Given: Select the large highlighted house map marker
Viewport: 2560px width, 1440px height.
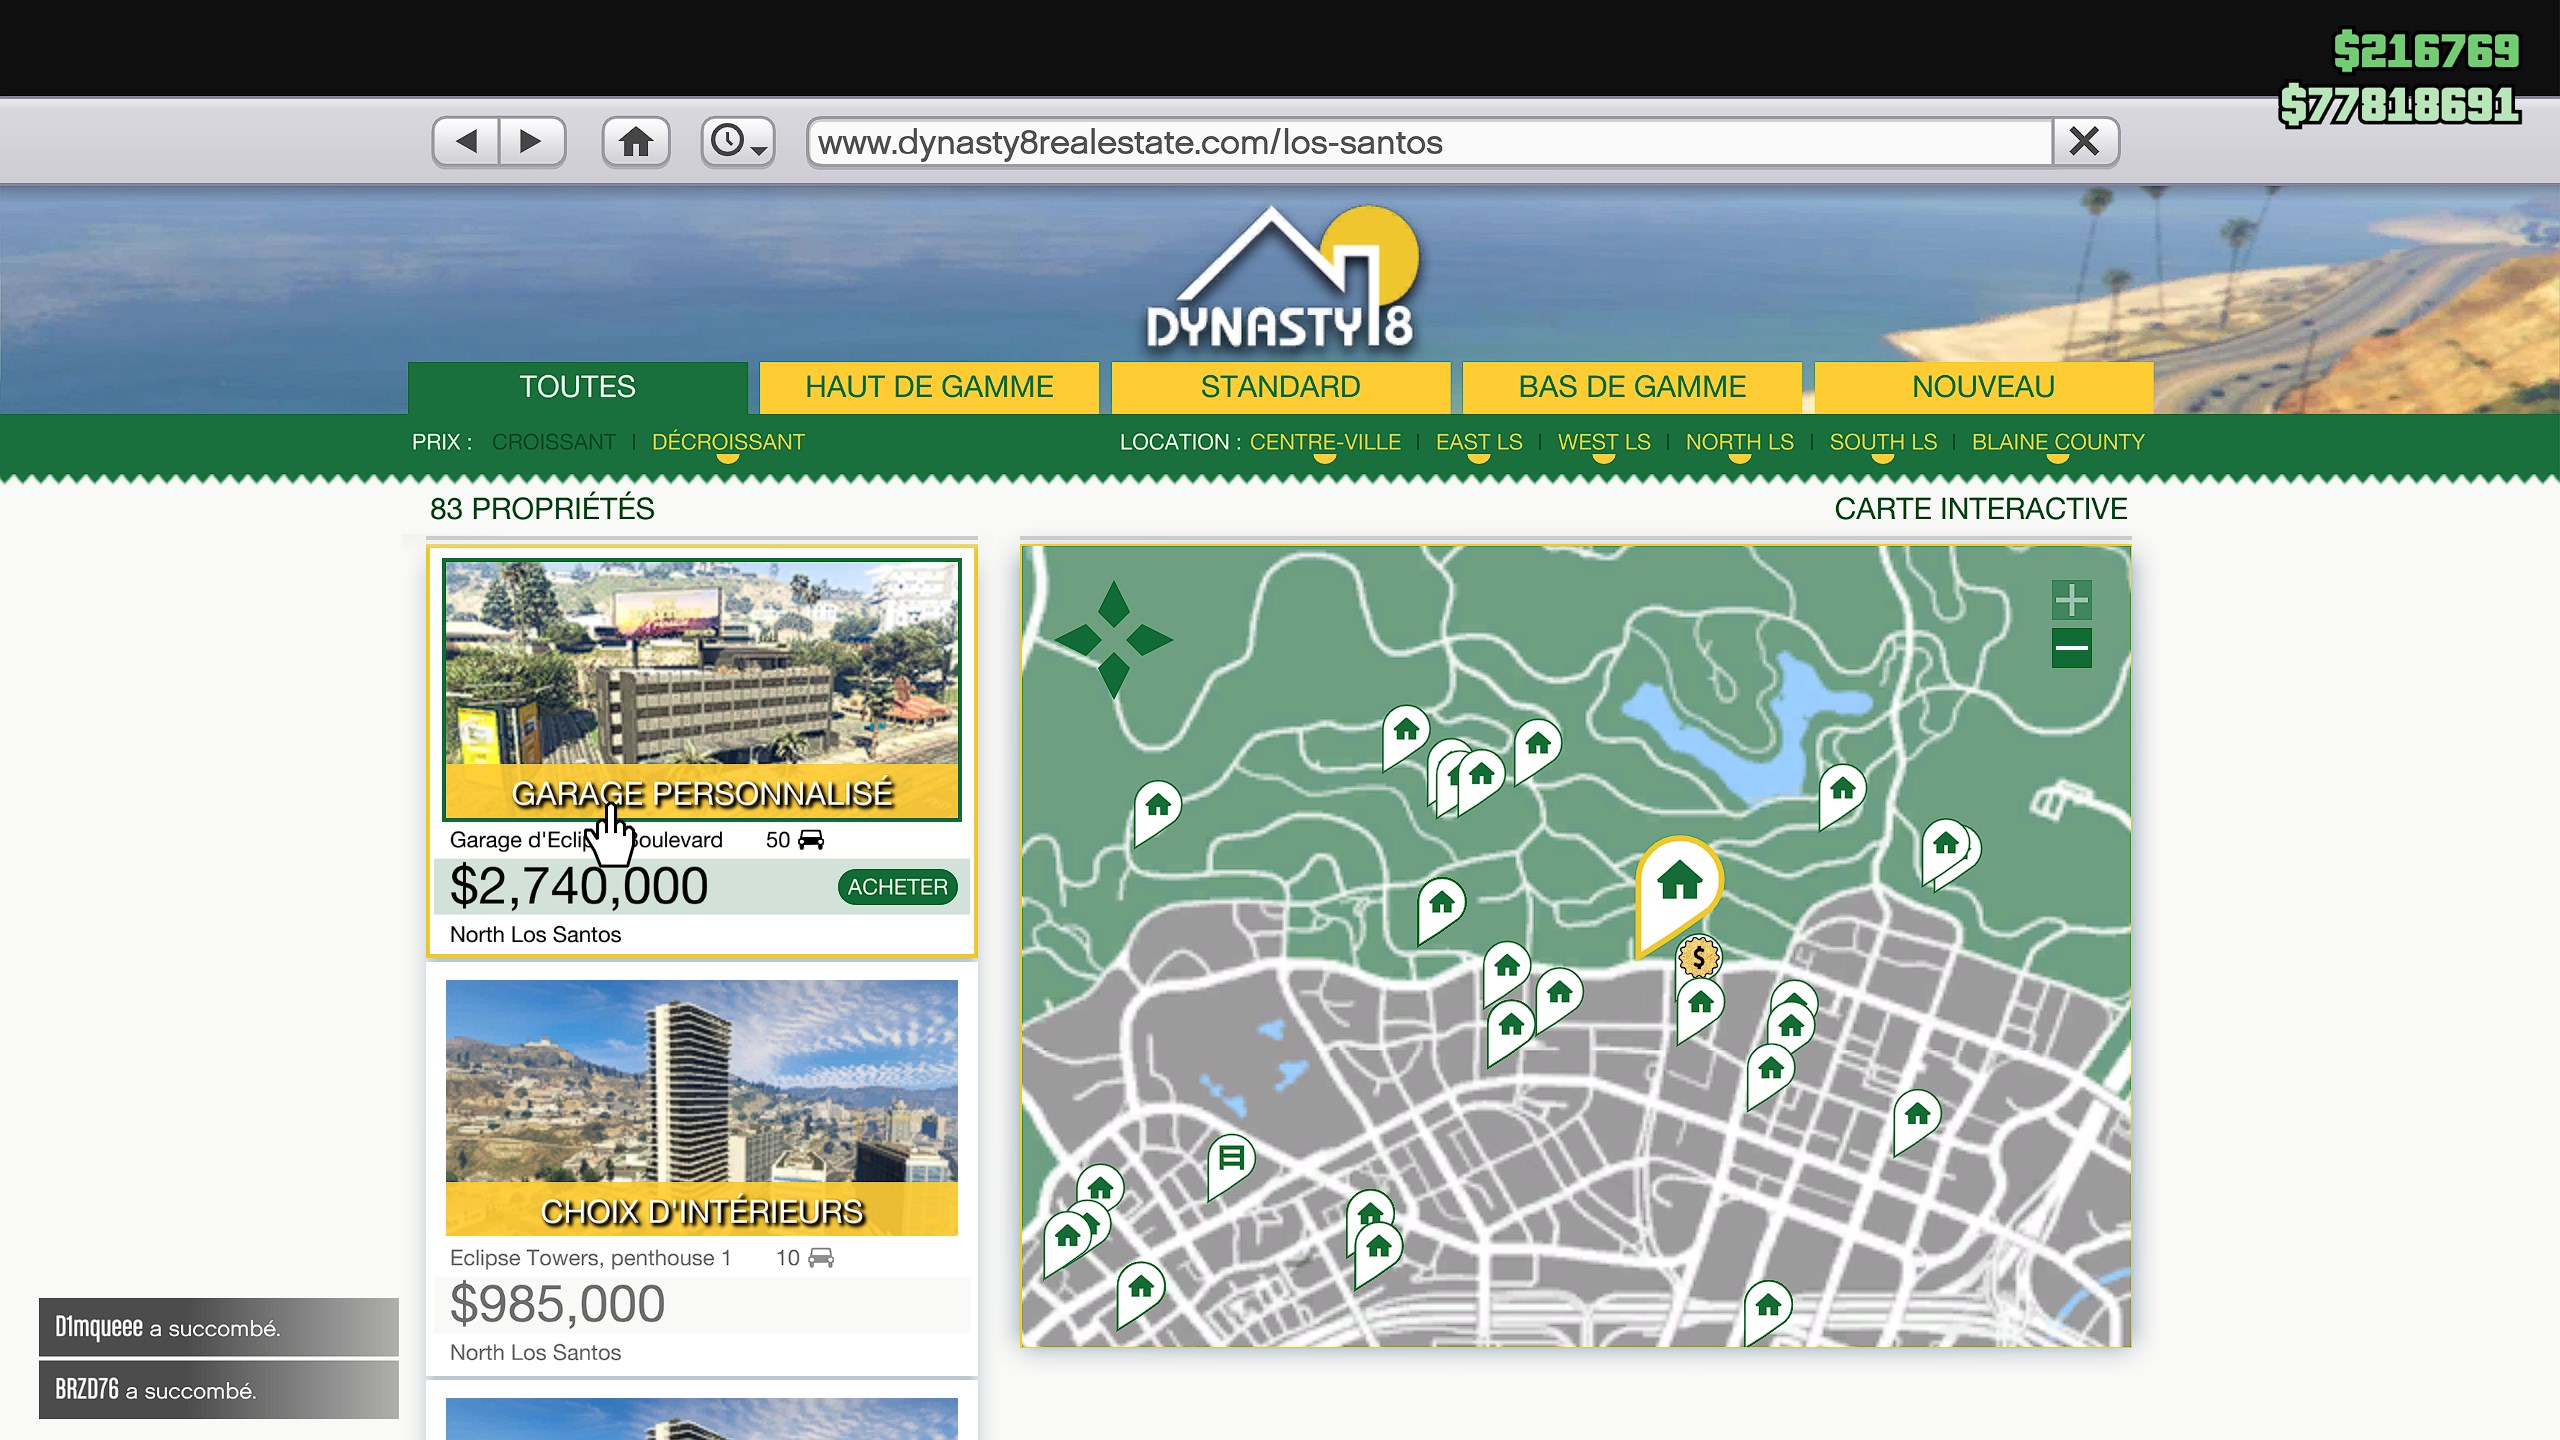Looking at the screenshot, I should tap(1679, 882).
